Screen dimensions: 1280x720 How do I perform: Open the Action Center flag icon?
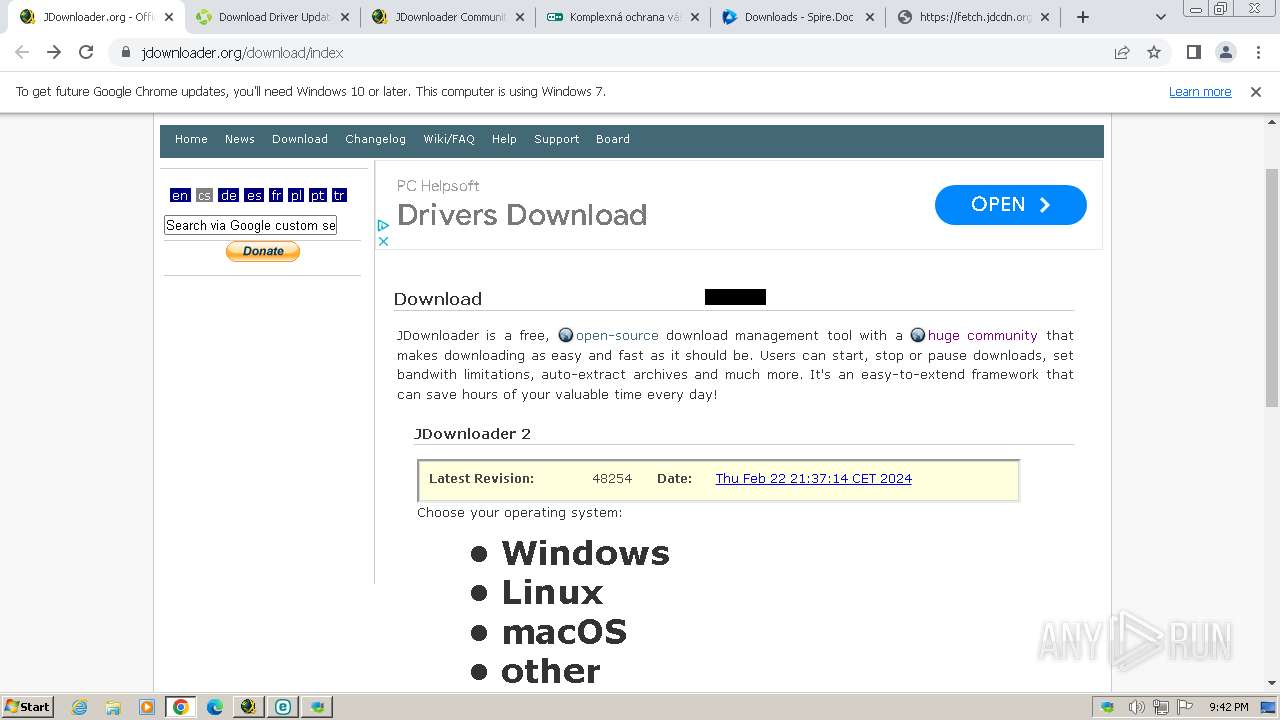coord(1184,707)
